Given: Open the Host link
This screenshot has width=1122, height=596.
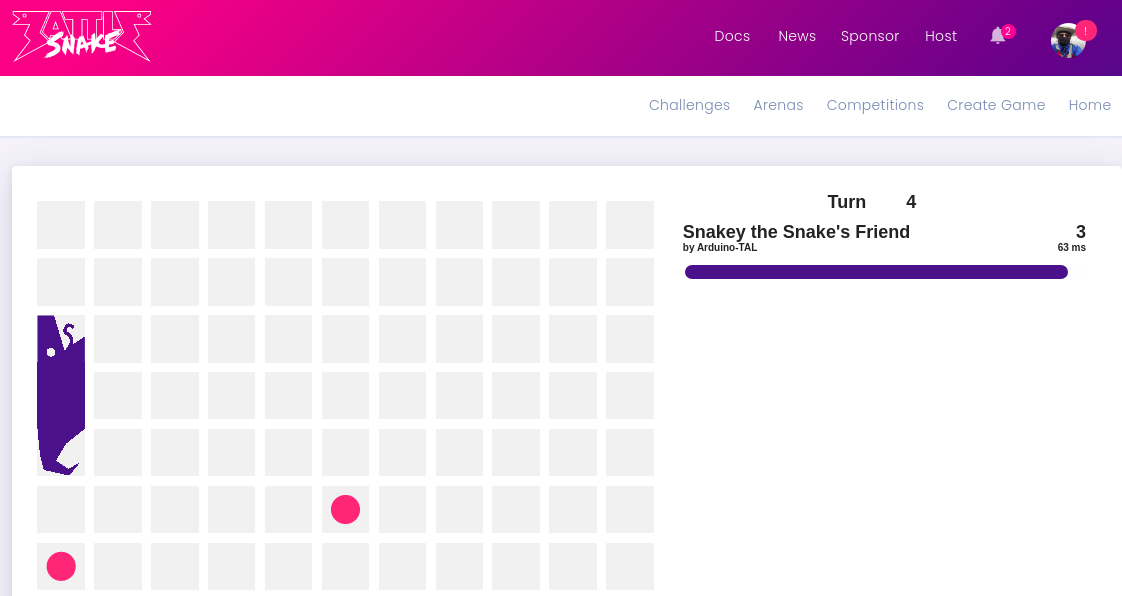Looking at the screenshot, I should point(941,36).
